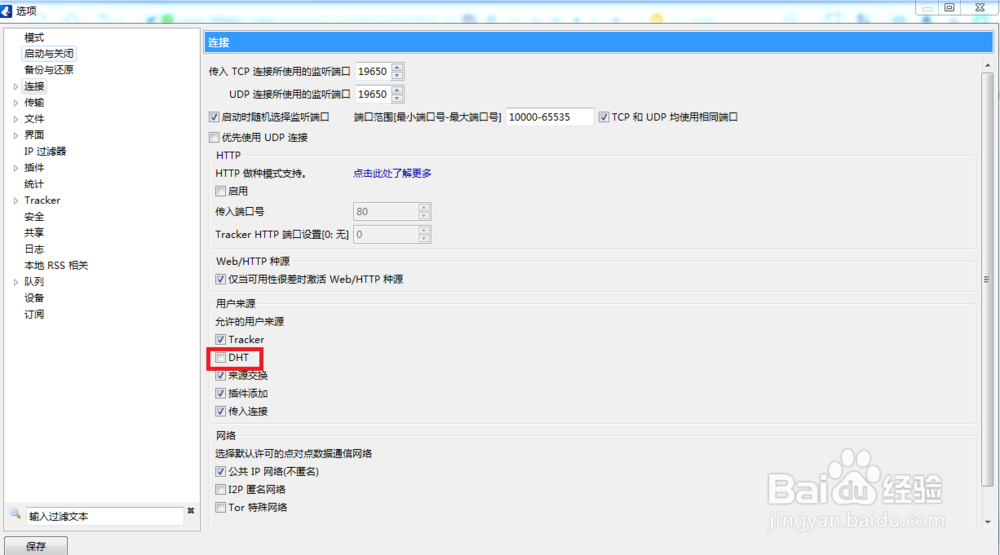Screen dimensions: 1000x555
Task: Expand the Tracker tree node arrow
Action: tap(16, 201)
